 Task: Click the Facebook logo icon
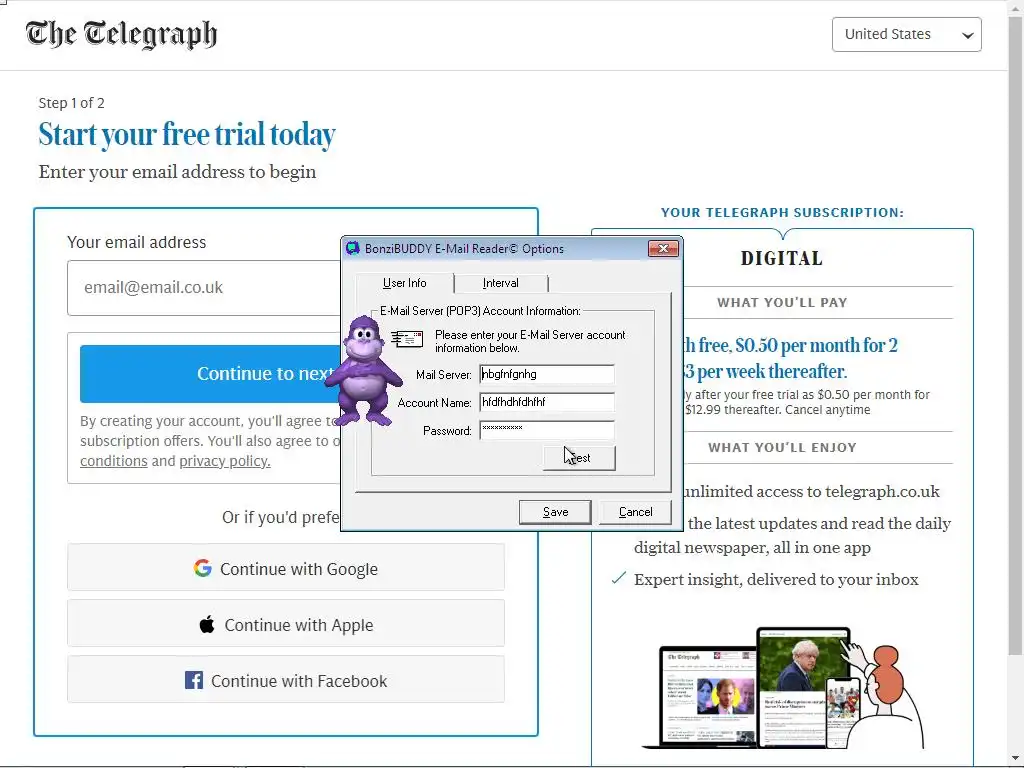point(194,680)
